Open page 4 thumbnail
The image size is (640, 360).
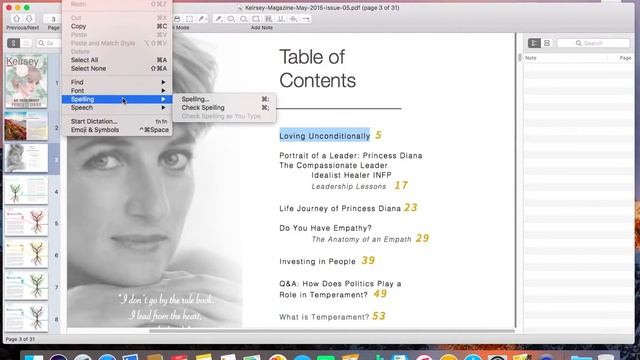coord(26,190)
